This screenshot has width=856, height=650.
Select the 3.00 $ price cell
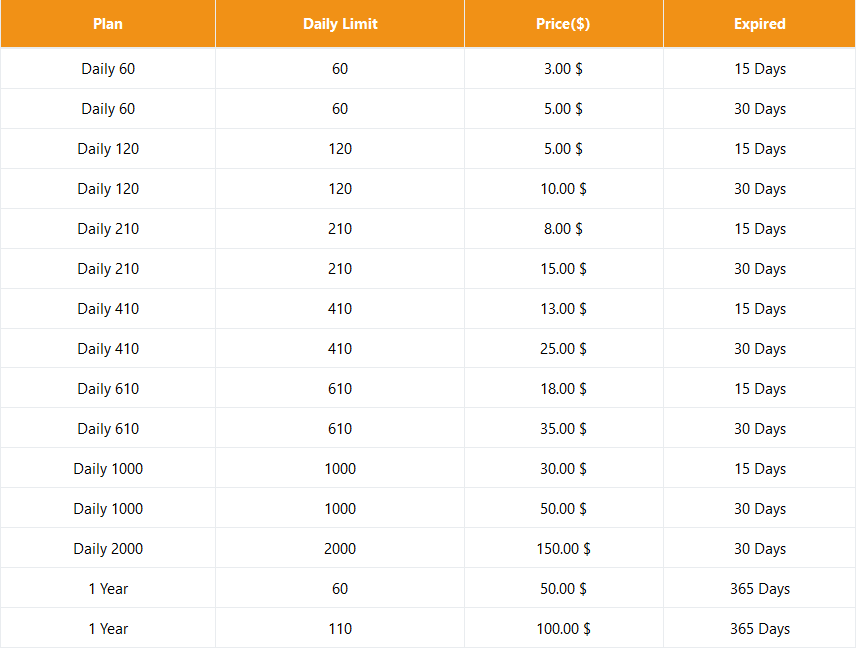(x=563, y=69)
